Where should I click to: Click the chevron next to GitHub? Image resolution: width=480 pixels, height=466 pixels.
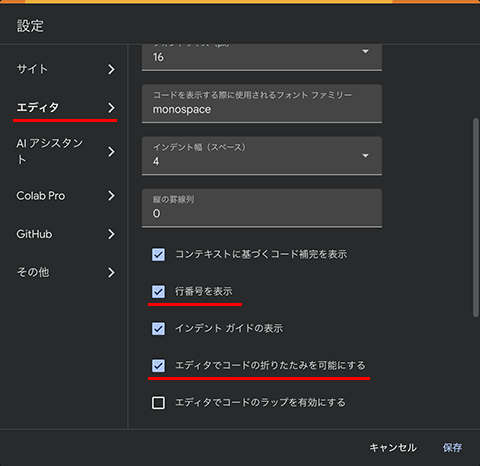111,234
